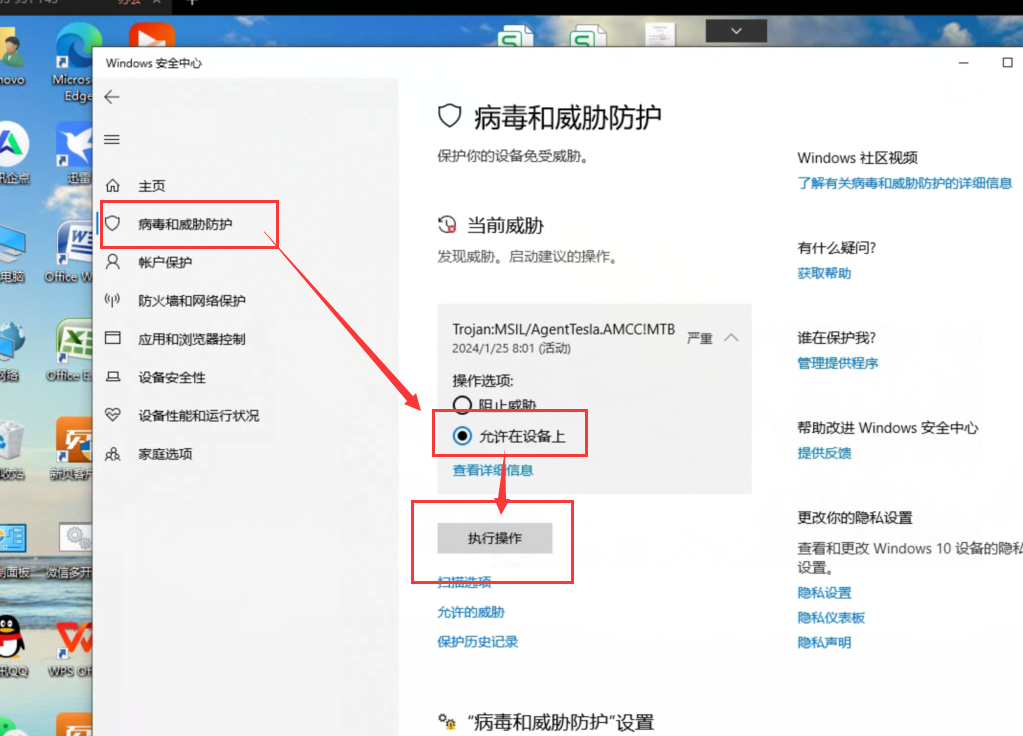
Task: Select 病毒和威胁防护 in the sidebar
Action: tap(185, 224)
